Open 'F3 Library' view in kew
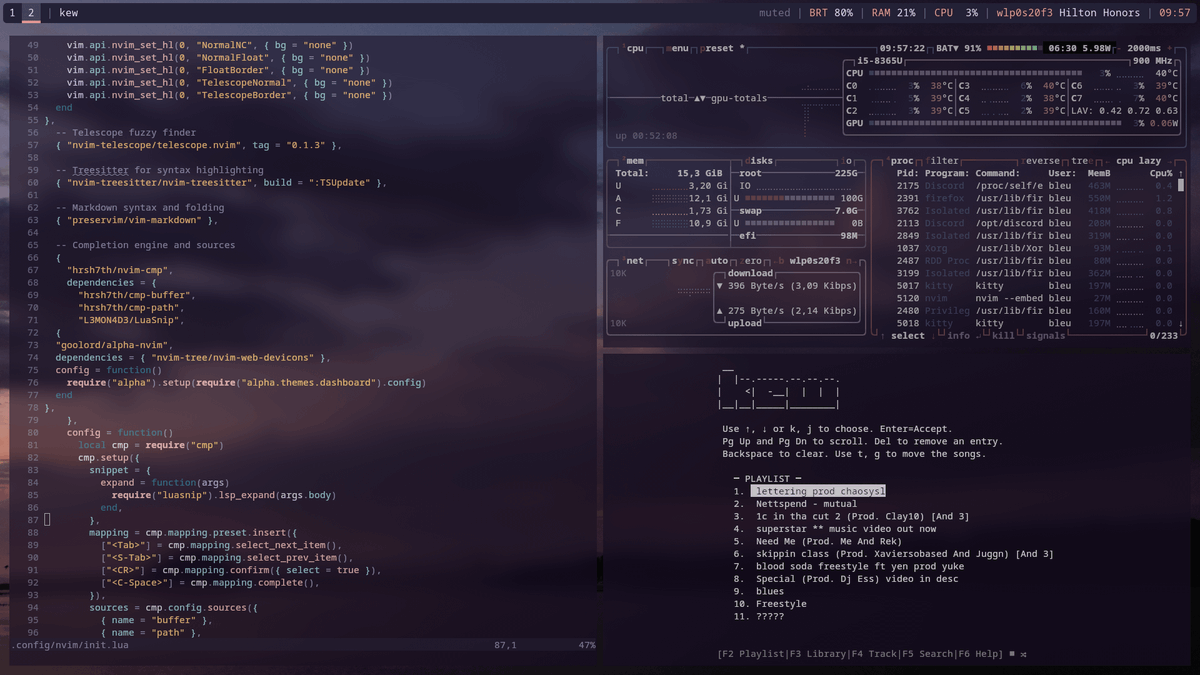The width and height of the screenshot is (1200, 675). click(820, 654)
